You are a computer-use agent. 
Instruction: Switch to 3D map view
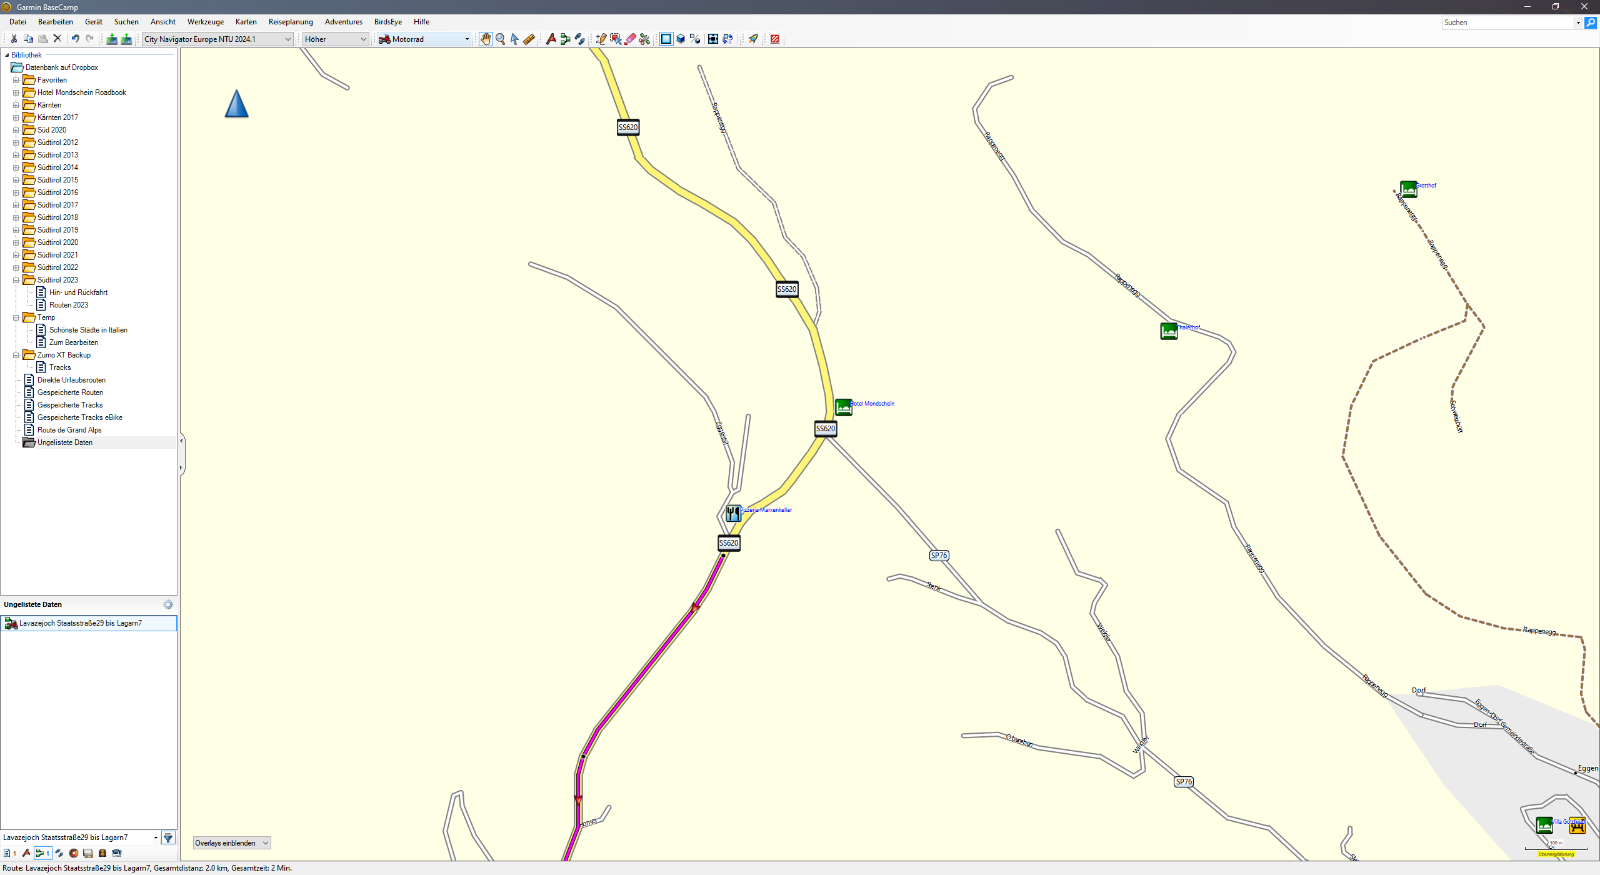pyautogui.click(x=680, y=39)
